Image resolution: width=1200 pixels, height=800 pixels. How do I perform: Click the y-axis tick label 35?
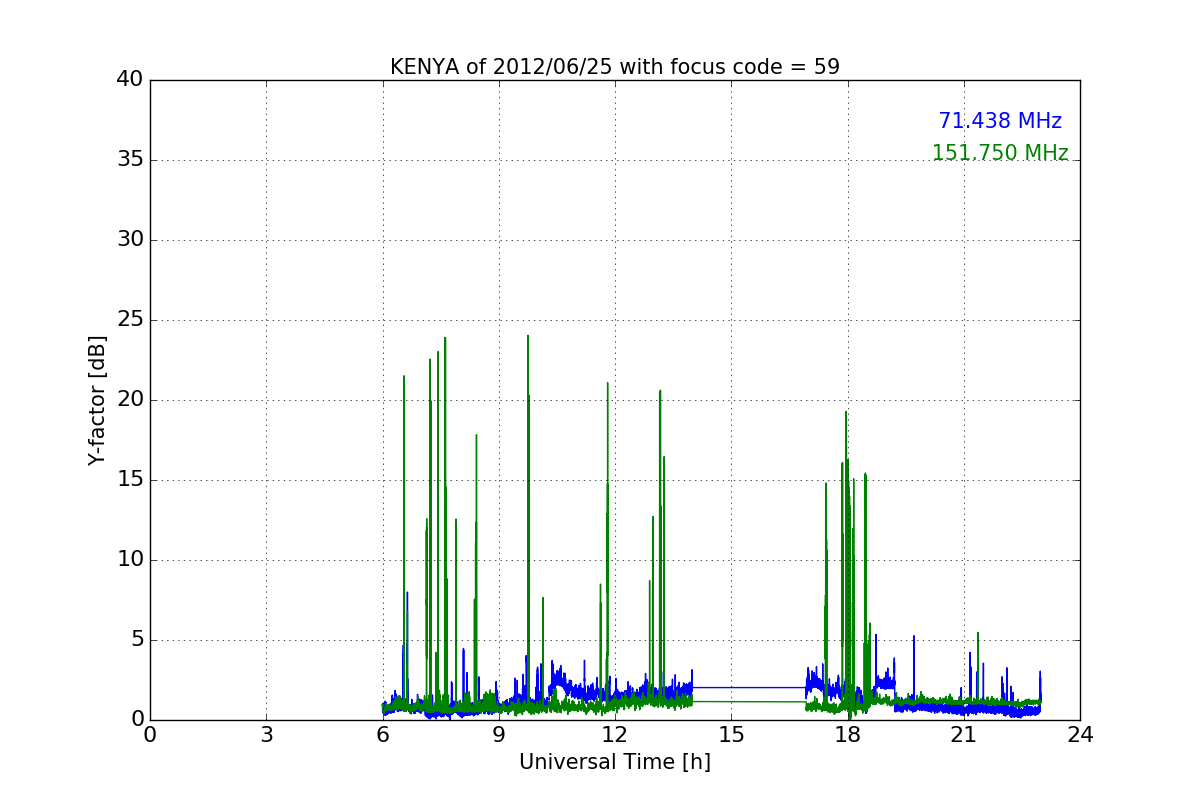130,160
